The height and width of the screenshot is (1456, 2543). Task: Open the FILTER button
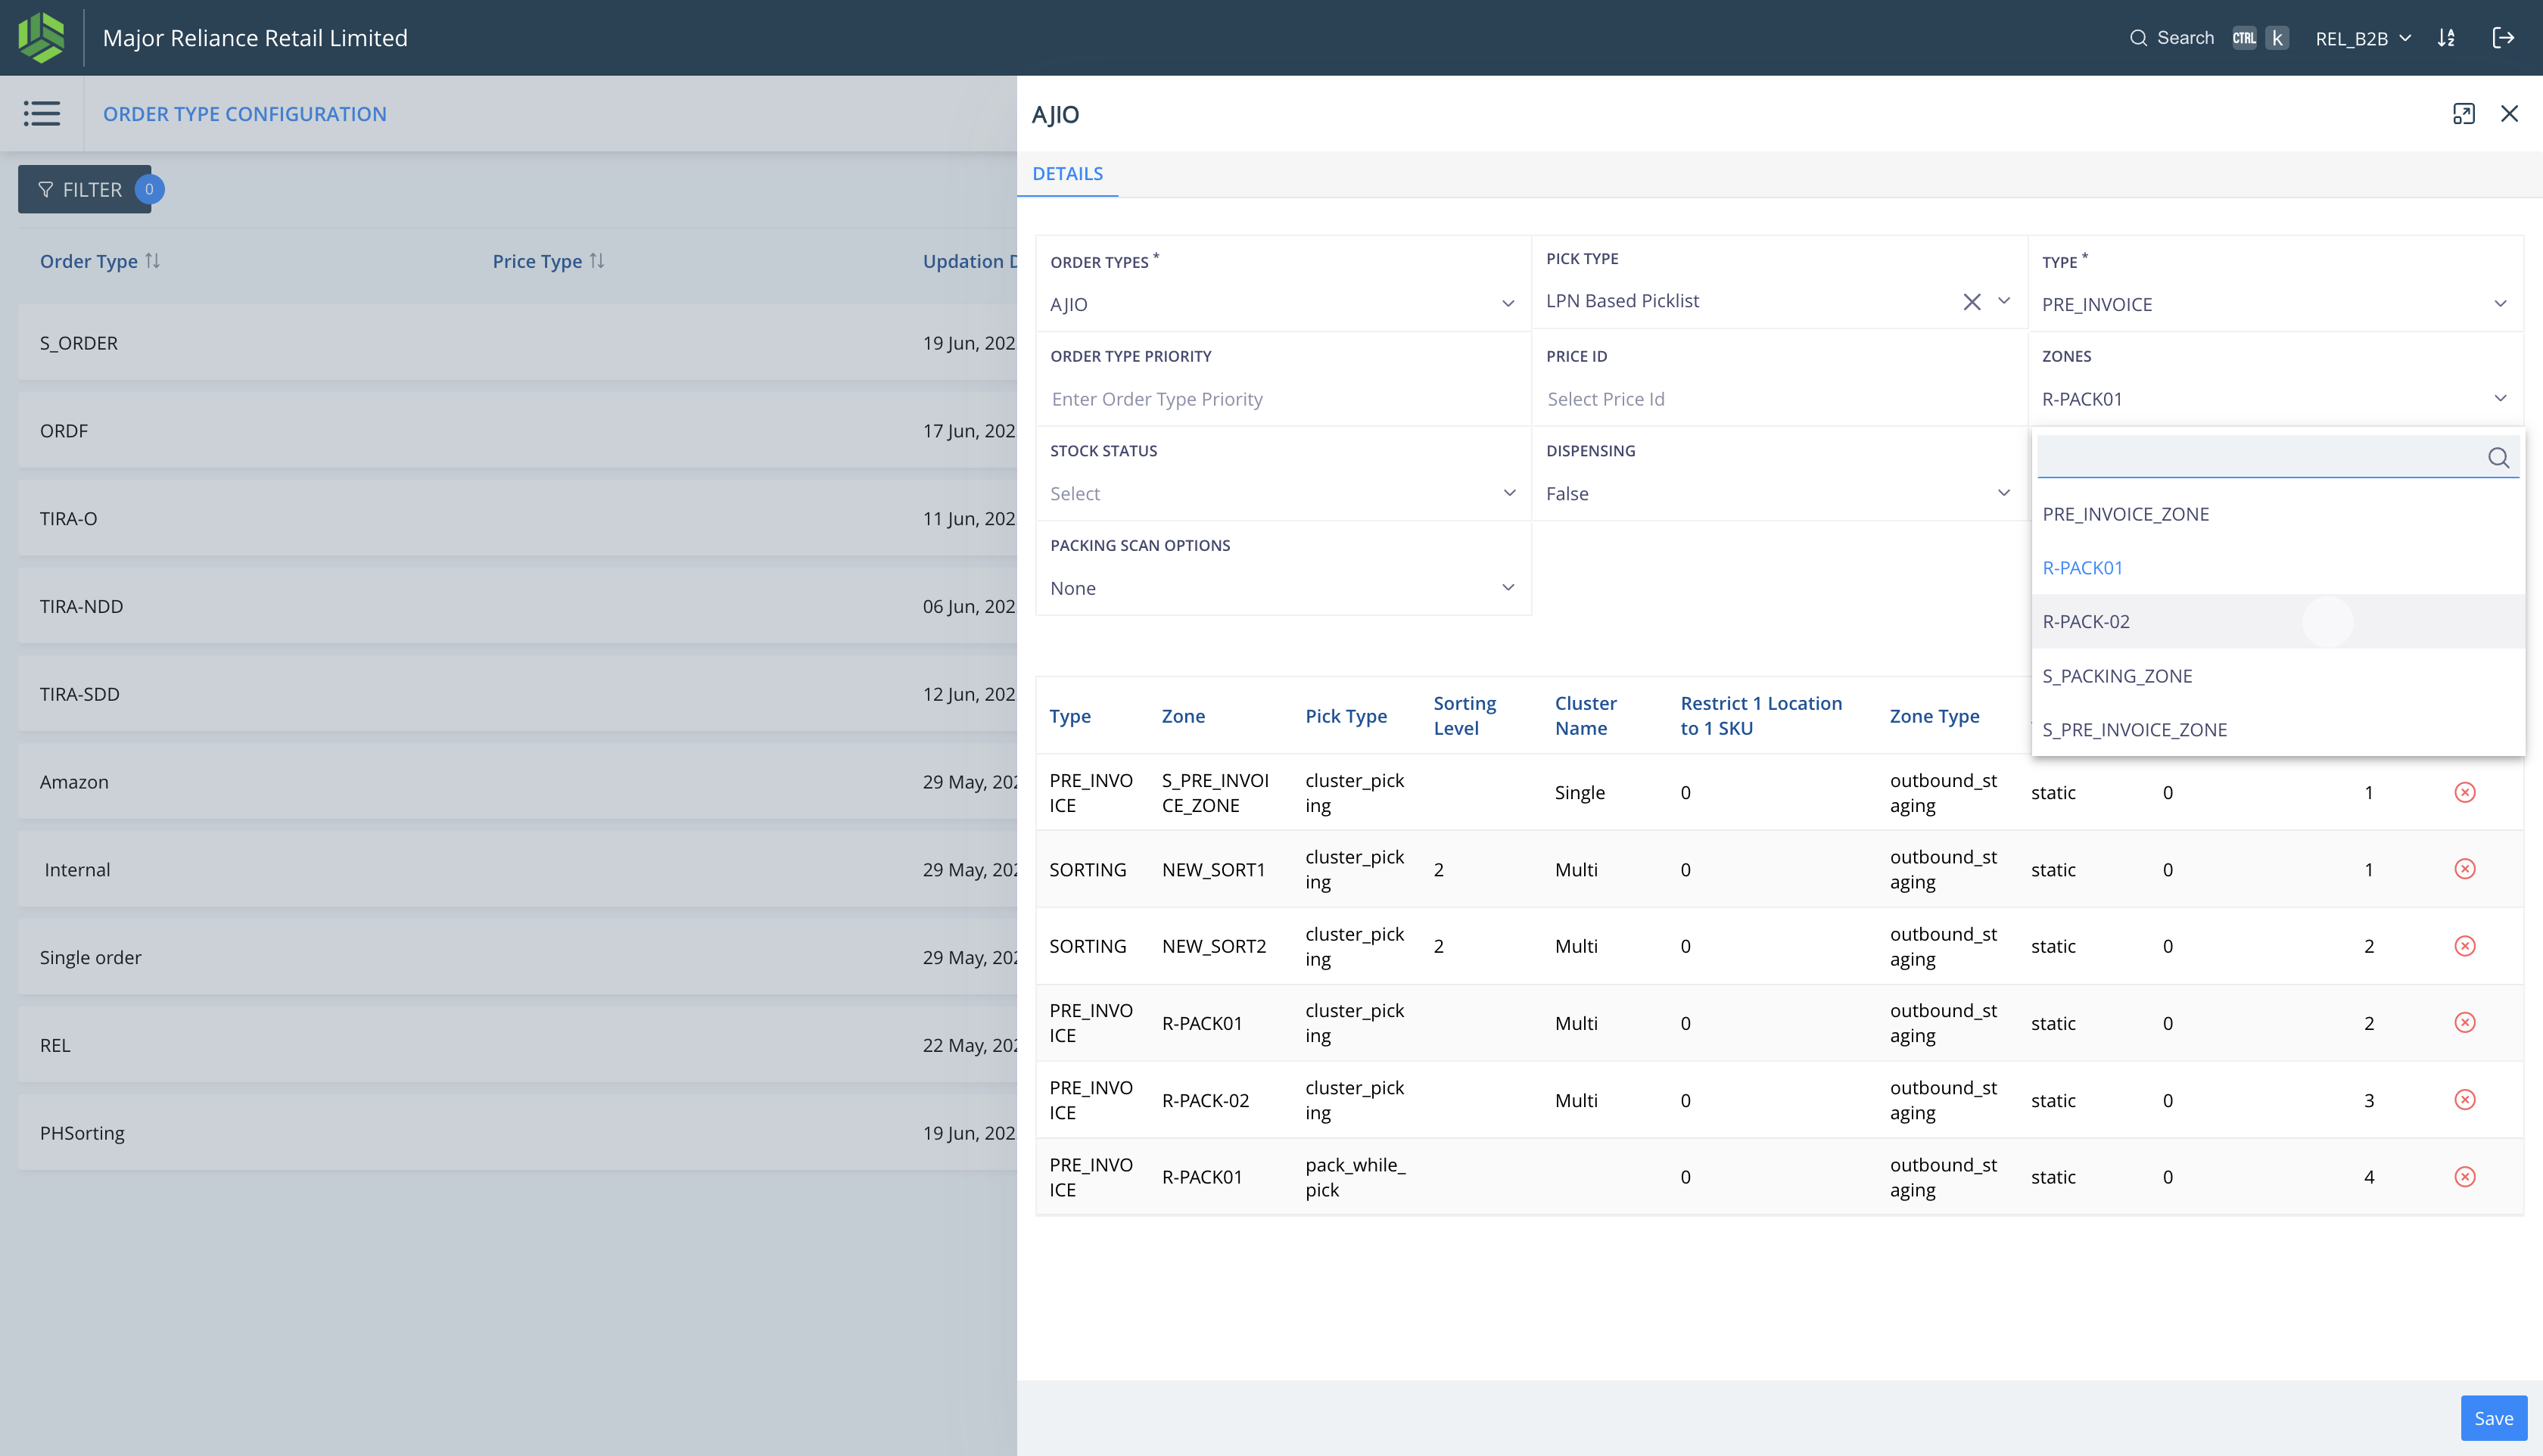tap(84, 189)
